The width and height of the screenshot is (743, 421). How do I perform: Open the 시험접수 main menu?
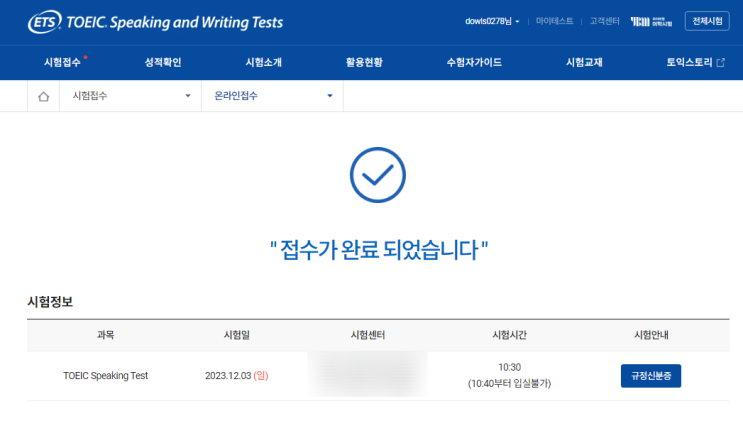(x=63, y=63)
